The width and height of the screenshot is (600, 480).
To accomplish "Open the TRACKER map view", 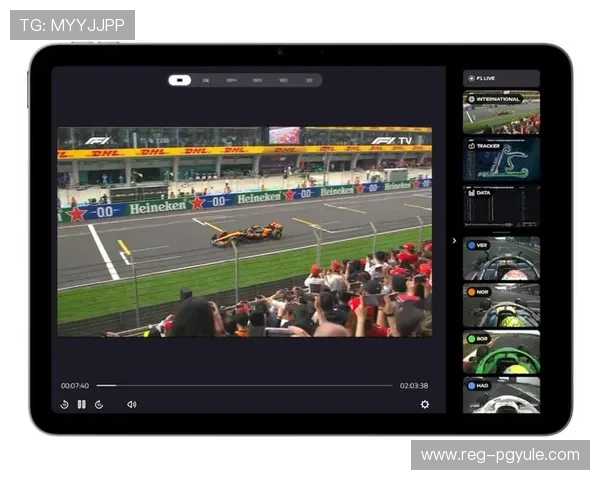I will 501,159.
